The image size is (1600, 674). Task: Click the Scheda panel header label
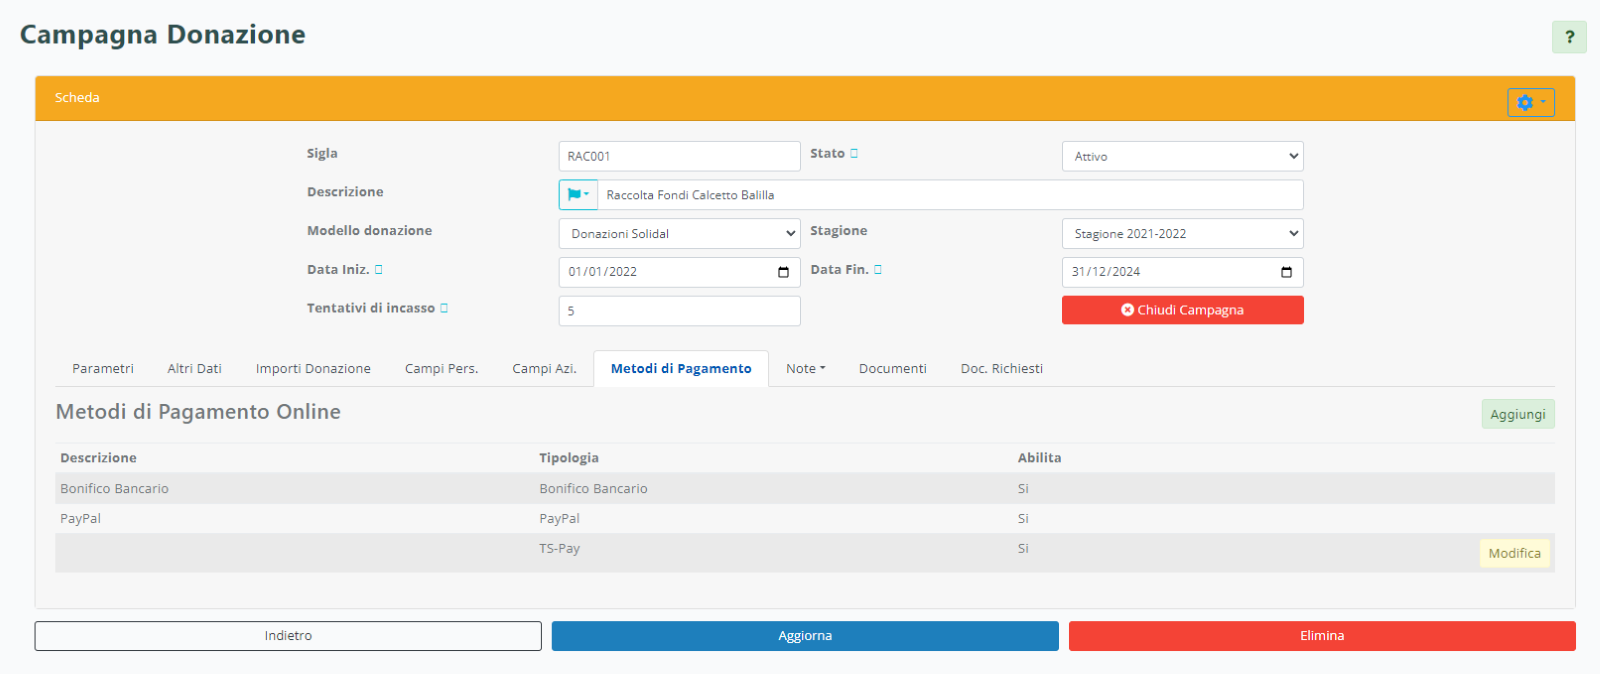(77, 97)
